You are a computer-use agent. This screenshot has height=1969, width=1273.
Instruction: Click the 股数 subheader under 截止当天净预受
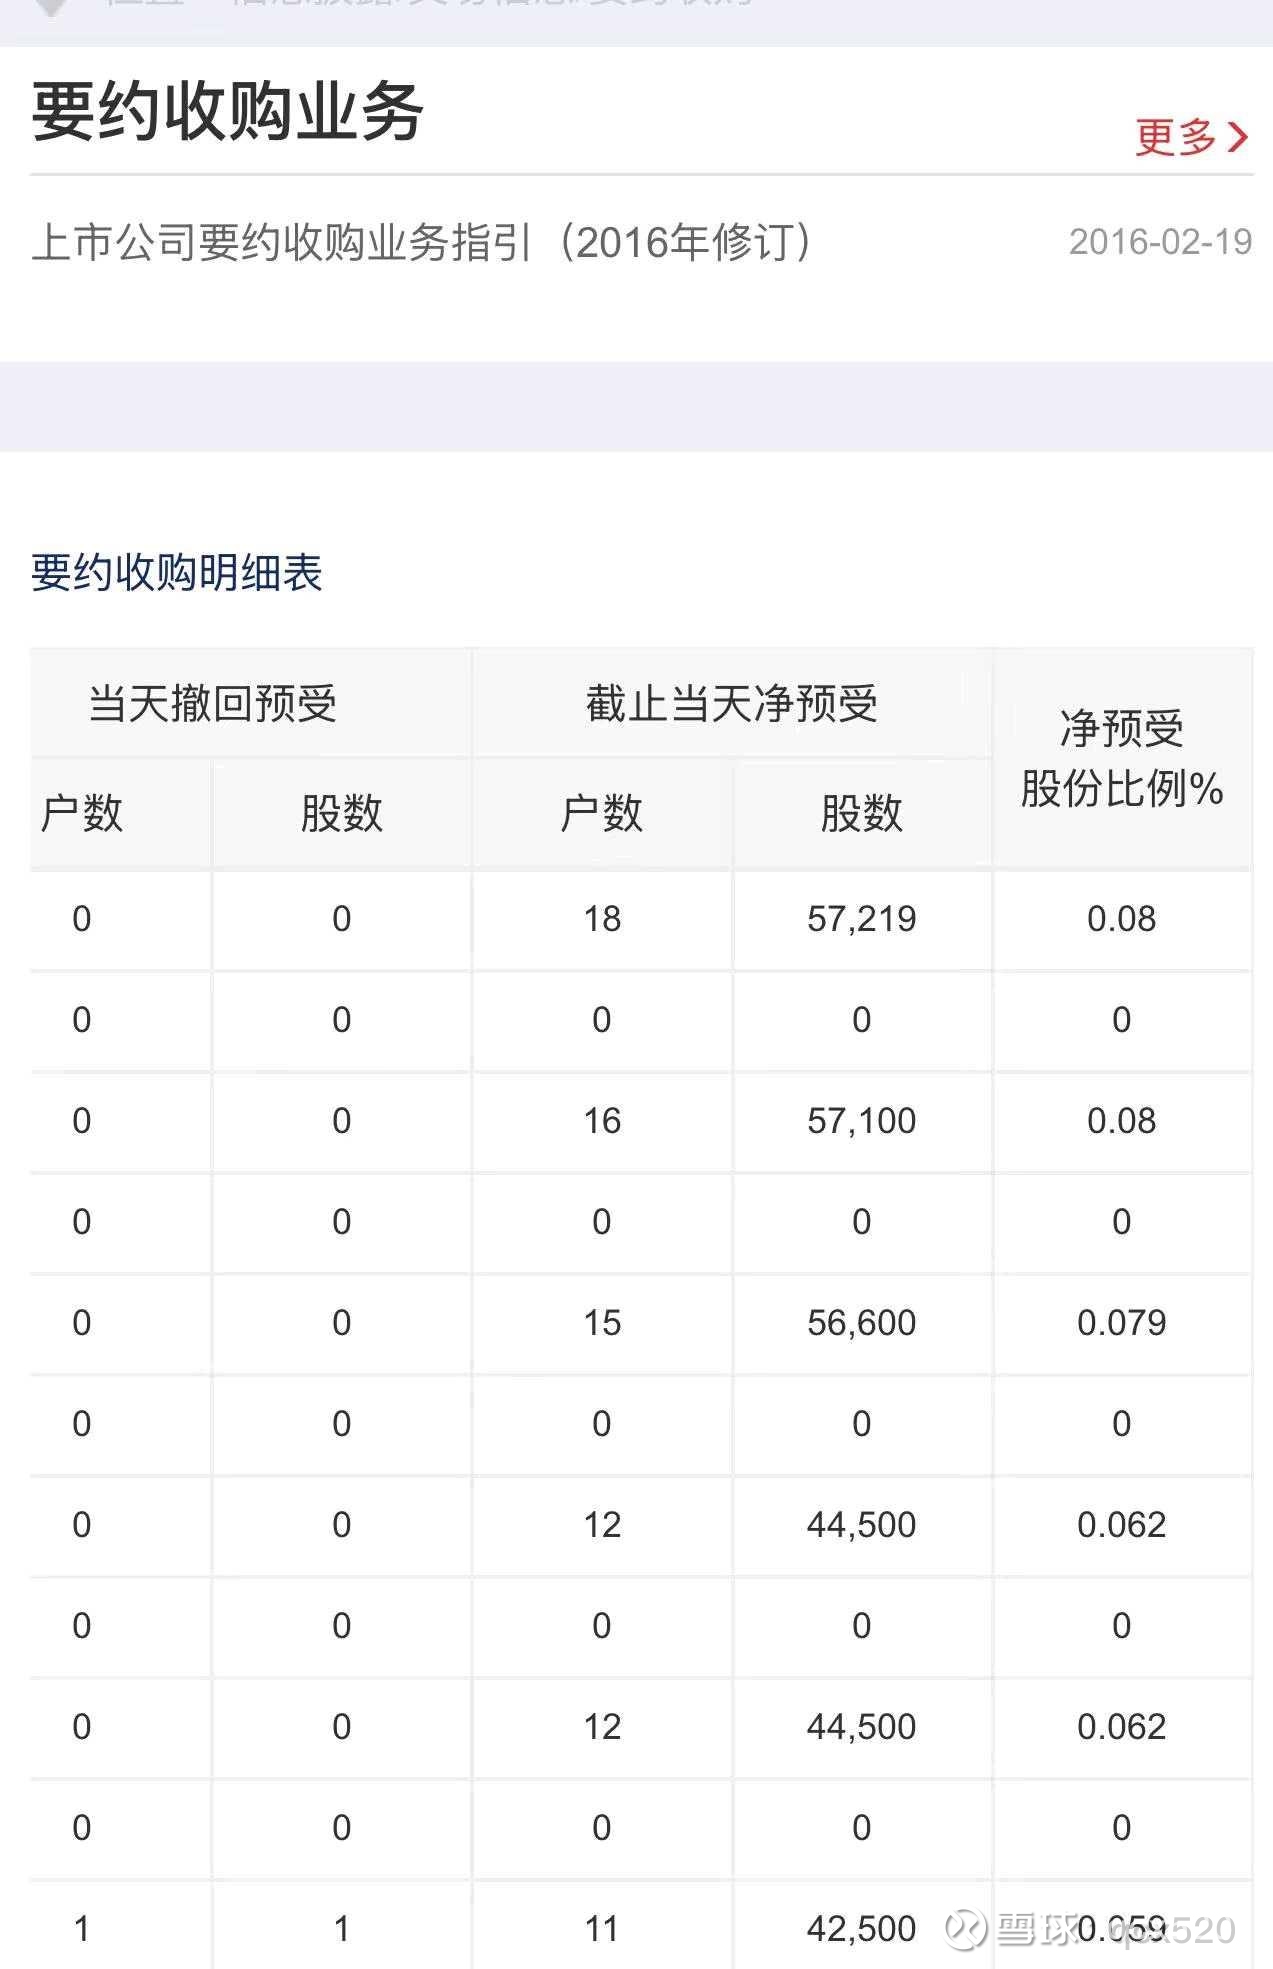tap(862, 813)
